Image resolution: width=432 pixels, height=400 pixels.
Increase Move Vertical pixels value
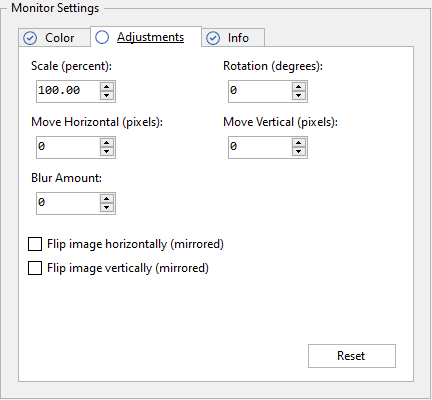click(299, 143)
